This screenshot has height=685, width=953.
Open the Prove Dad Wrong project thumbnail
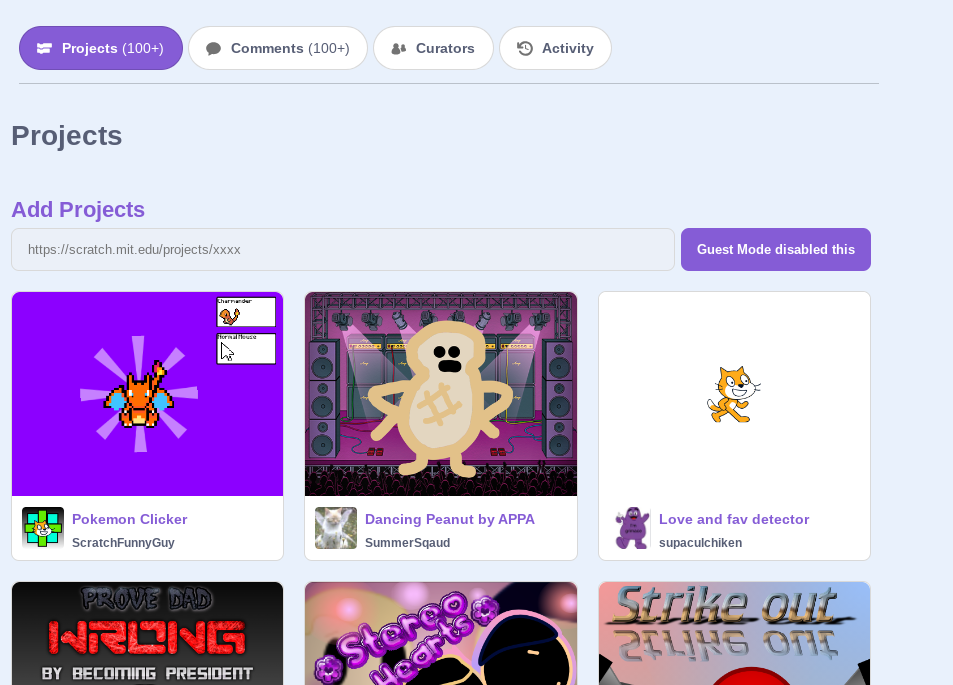(x=147, y=633)
